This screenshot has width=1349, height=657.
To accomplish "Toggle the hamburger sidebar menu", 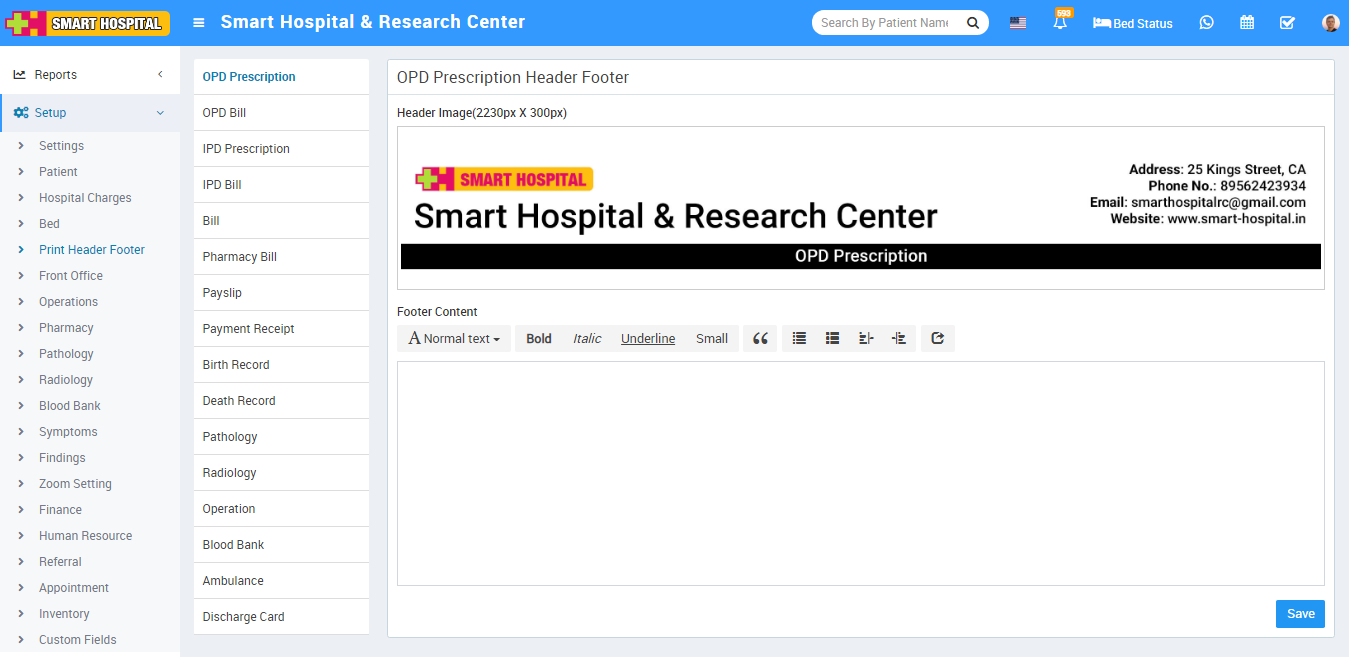I will pyautogui.click(x=199, y=23).
